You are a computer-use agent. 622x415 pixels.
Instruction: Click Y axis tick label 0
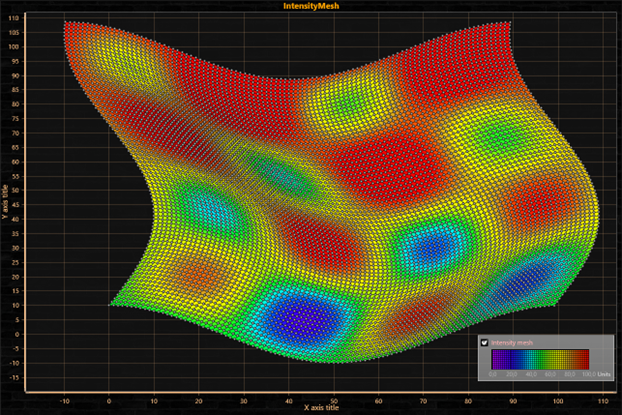17,334
